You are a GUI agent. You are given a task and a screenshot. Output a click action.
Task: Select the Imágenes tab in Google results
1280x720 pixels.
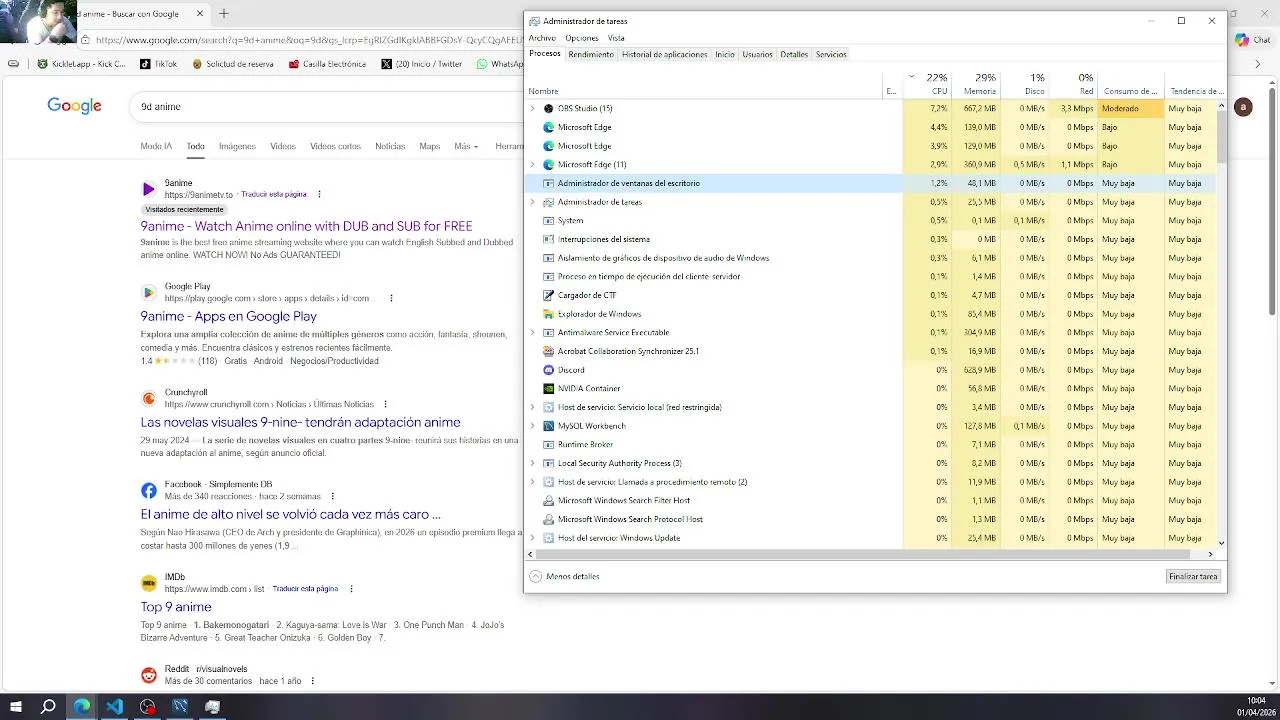tap(237, 146)
